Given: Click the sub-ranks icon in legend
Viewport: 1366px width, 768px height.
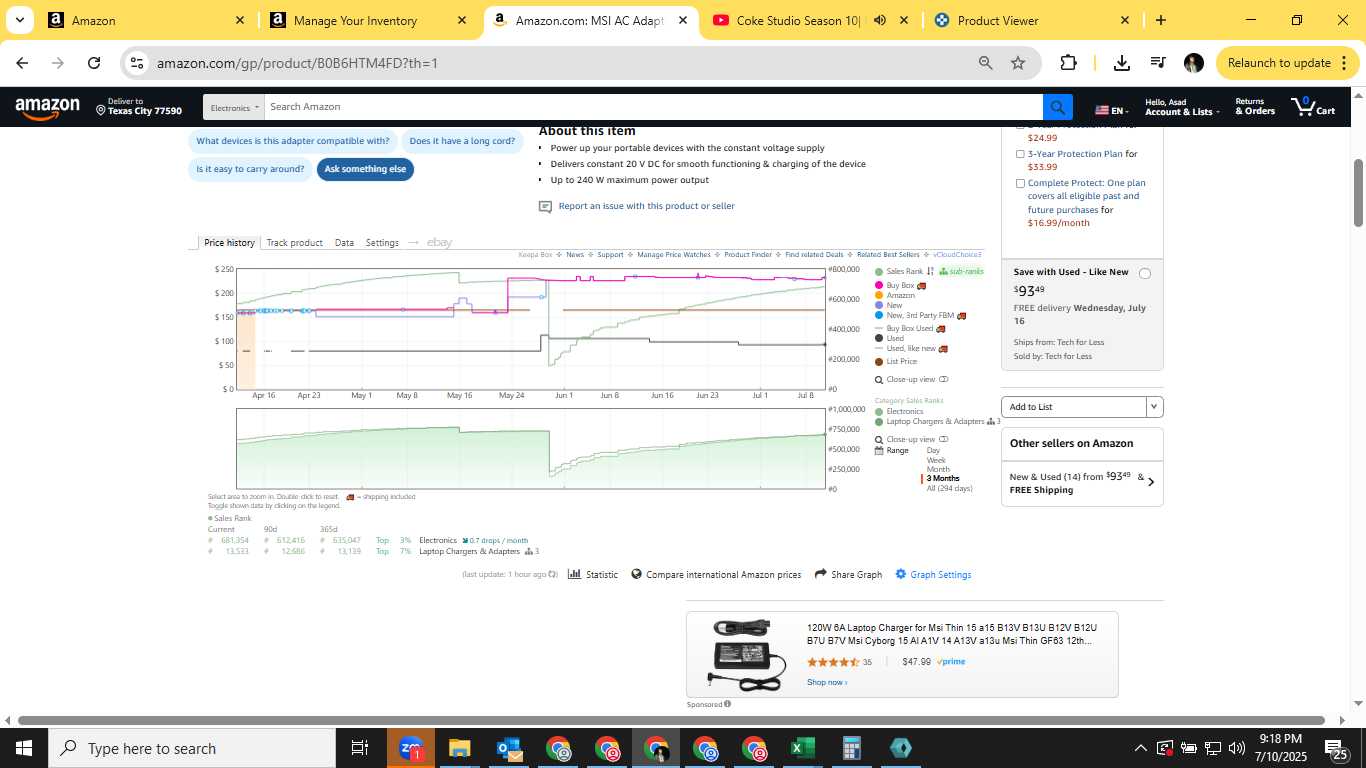Looking at the screenshot, I should pos(944,271).
